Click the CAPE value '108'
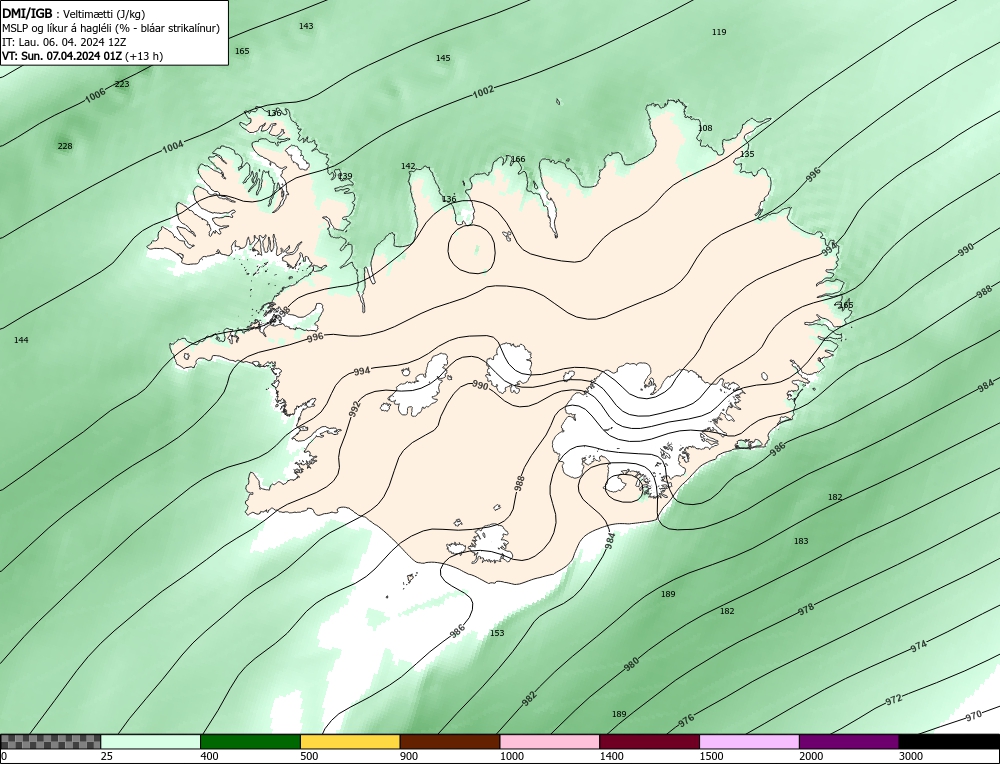 pyautogui.click(x=705, y=128)
